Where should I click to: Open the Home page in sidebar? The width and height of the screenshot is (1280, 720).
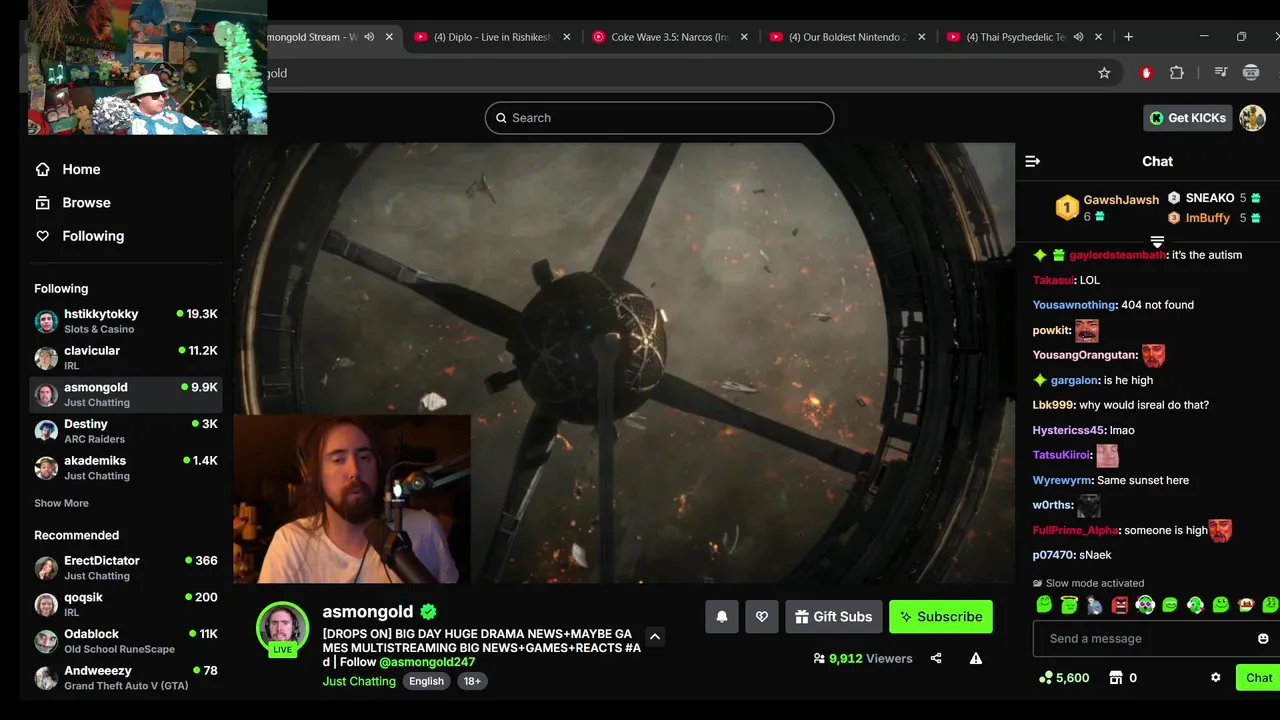pos(68,169)
